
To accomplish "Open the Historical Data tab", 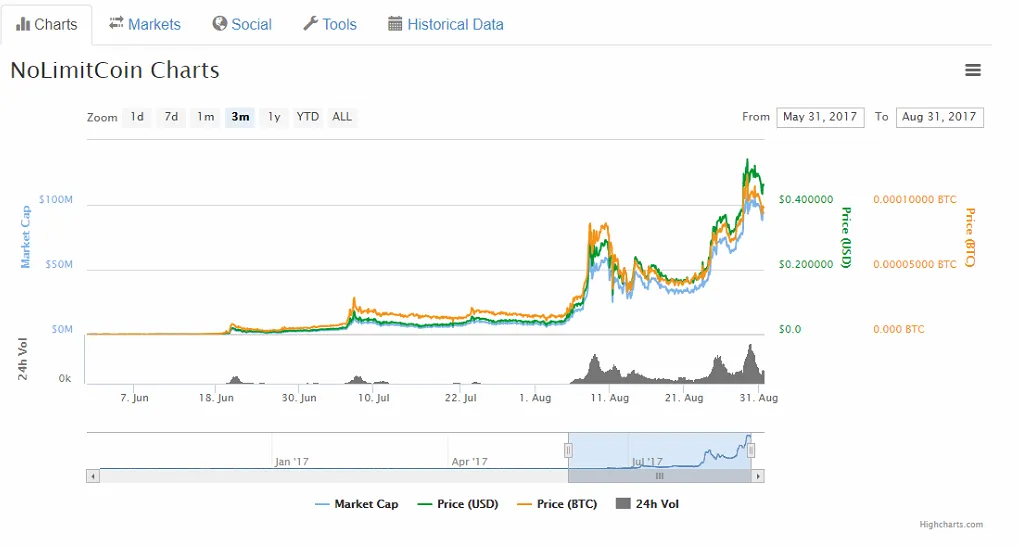I will tap(446, 25).
